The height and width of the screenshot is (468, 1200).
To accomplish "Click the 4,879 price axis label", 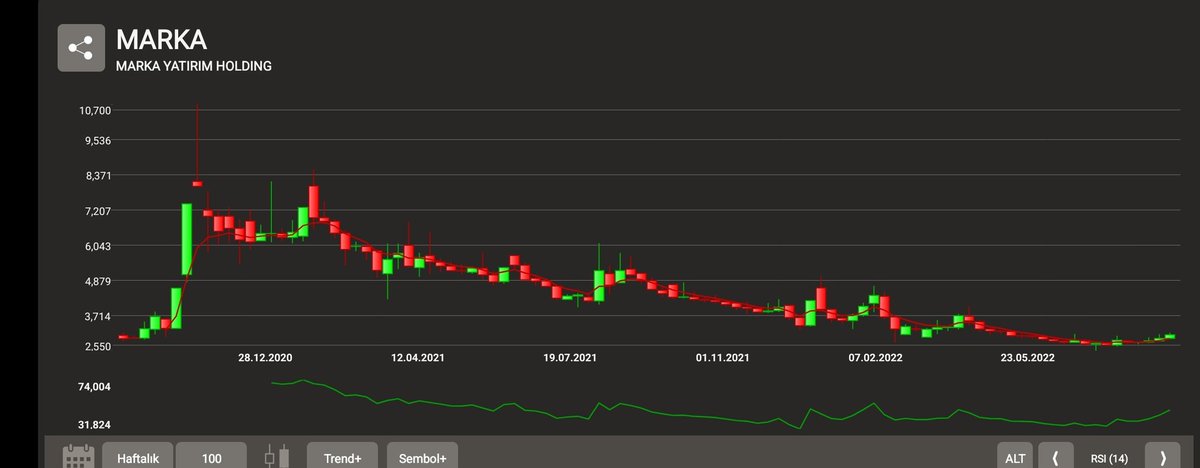I will tap(97, 281).
